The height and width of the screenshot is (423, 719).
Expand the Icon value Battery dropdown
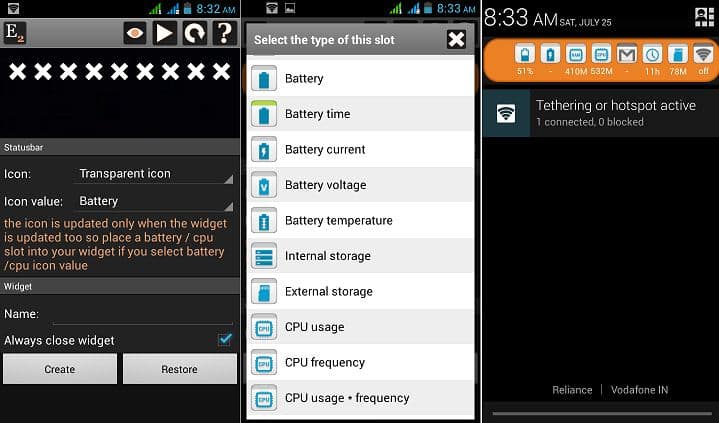tap(153, 201)
